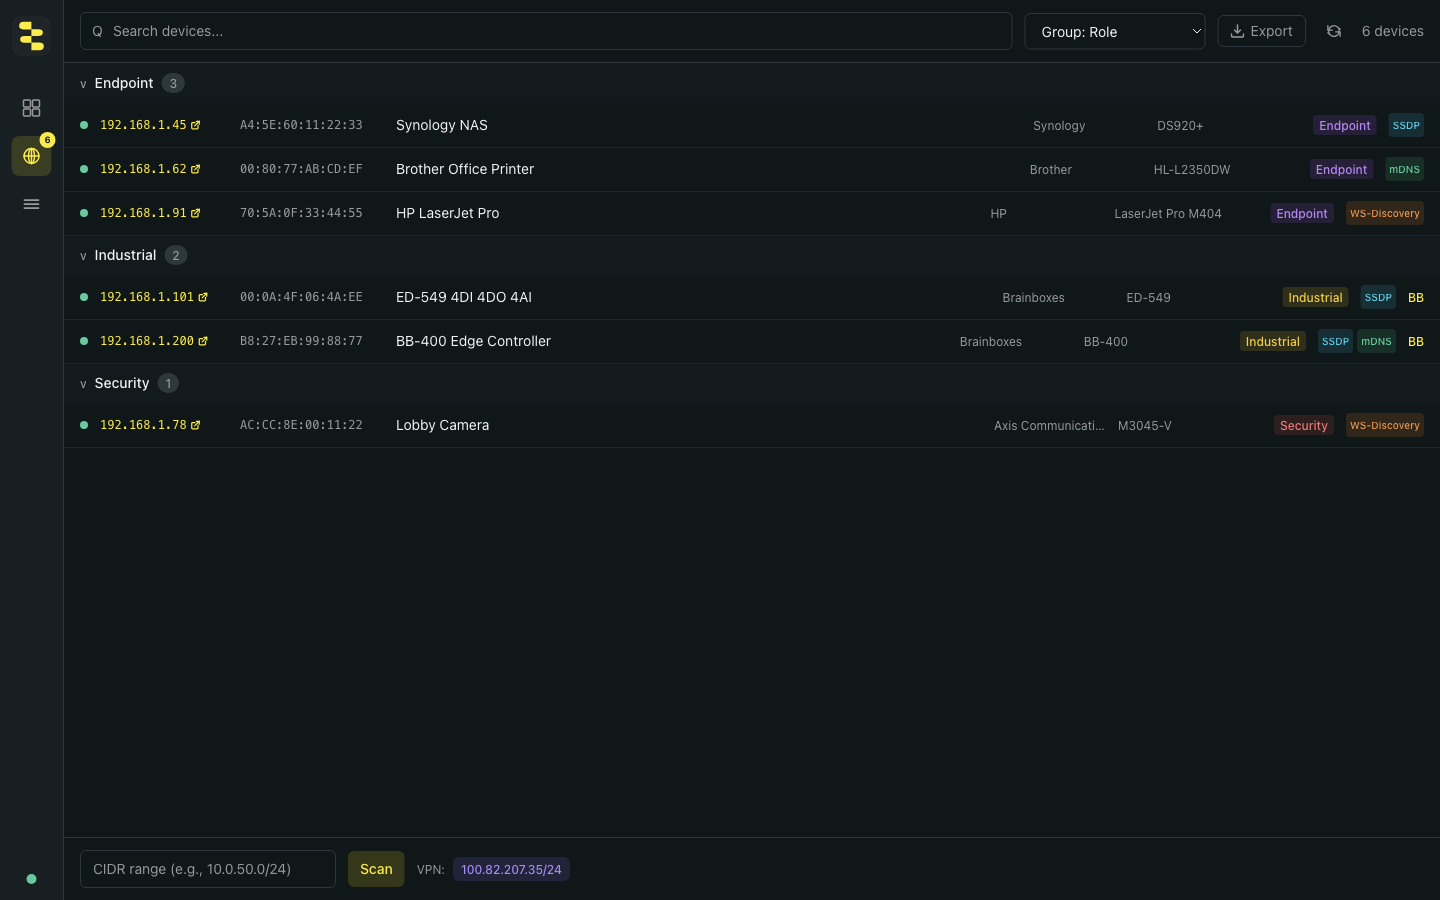Click the status dot for Synology NAS

[84, 125]
